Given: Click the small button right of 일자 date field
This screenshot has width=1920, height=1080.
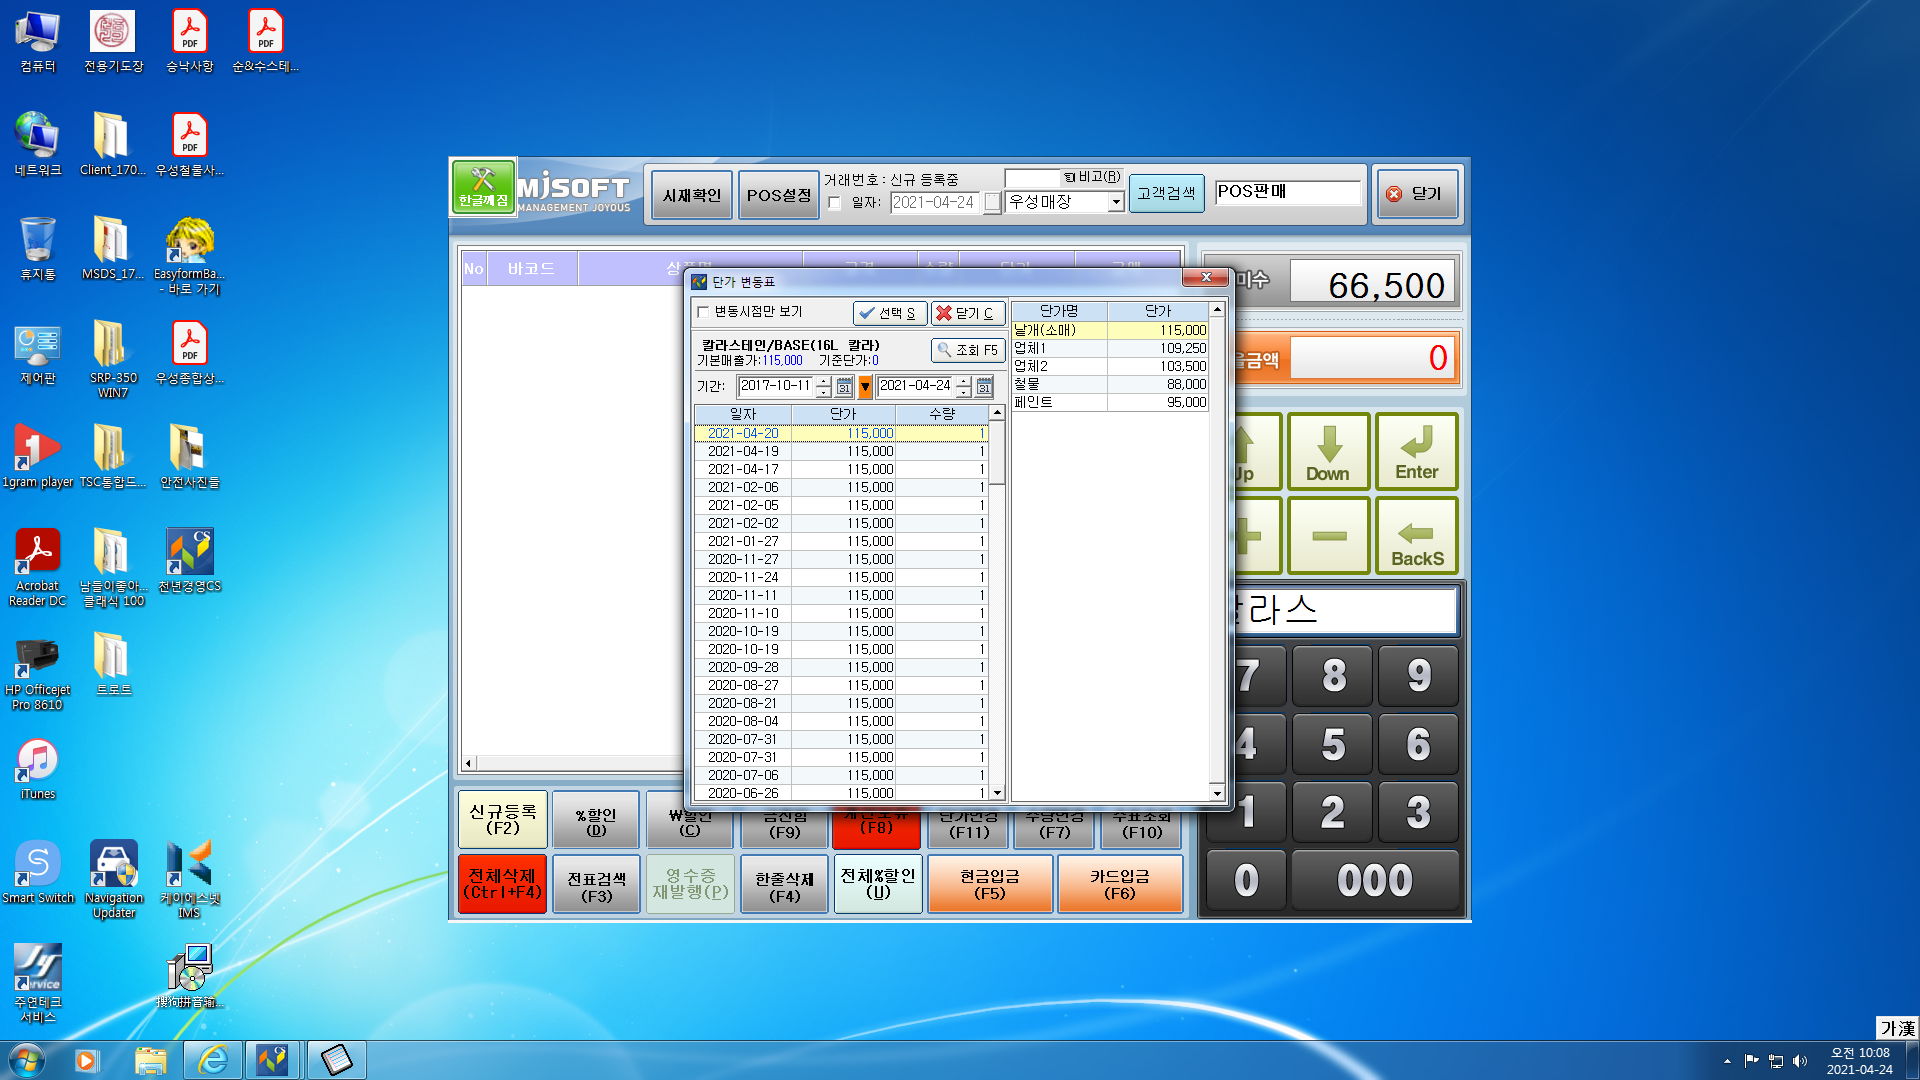Looking at the screenshot, I should (x=992, y=203).
